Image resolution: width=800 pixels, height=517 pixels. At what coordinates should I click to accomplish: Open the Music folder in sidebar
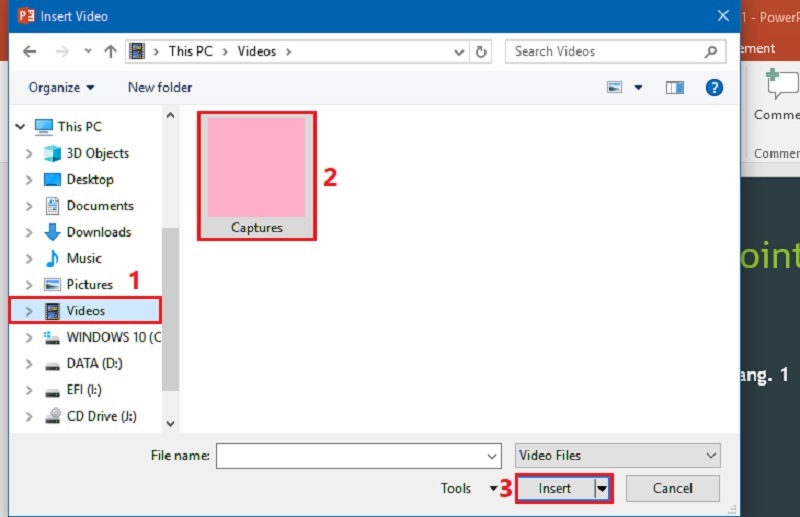pyautogui.click(x=84, y=258)
